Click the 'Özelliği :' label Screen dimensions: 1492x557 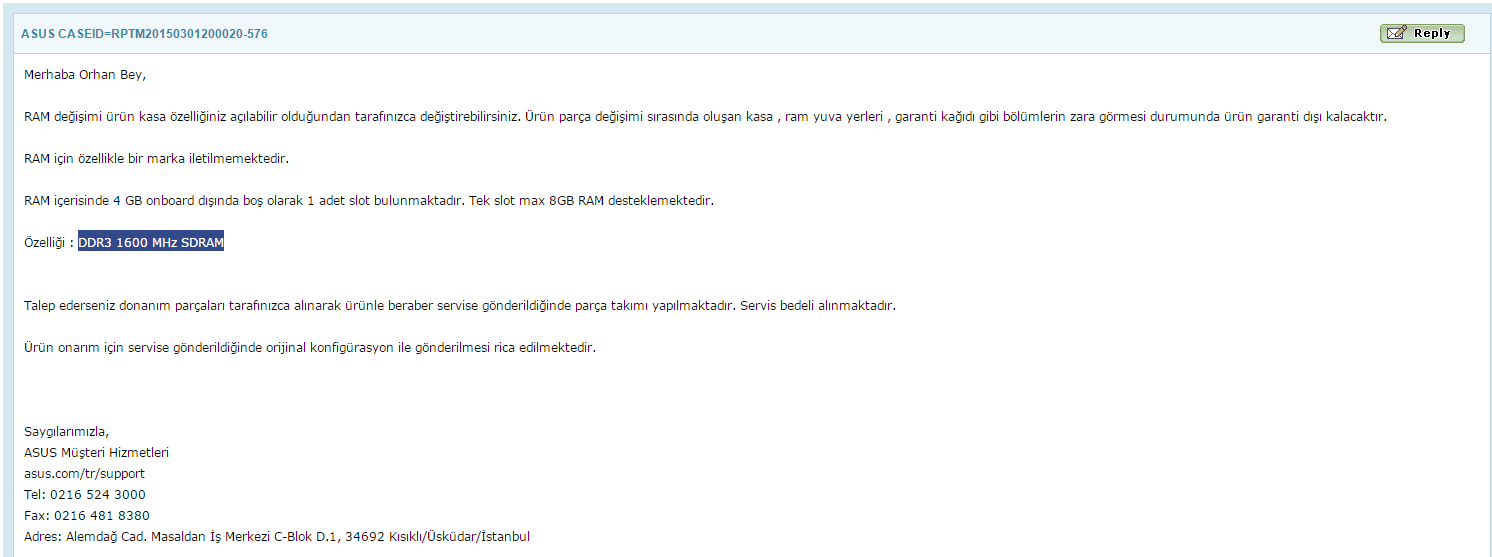tap(49, 243)
